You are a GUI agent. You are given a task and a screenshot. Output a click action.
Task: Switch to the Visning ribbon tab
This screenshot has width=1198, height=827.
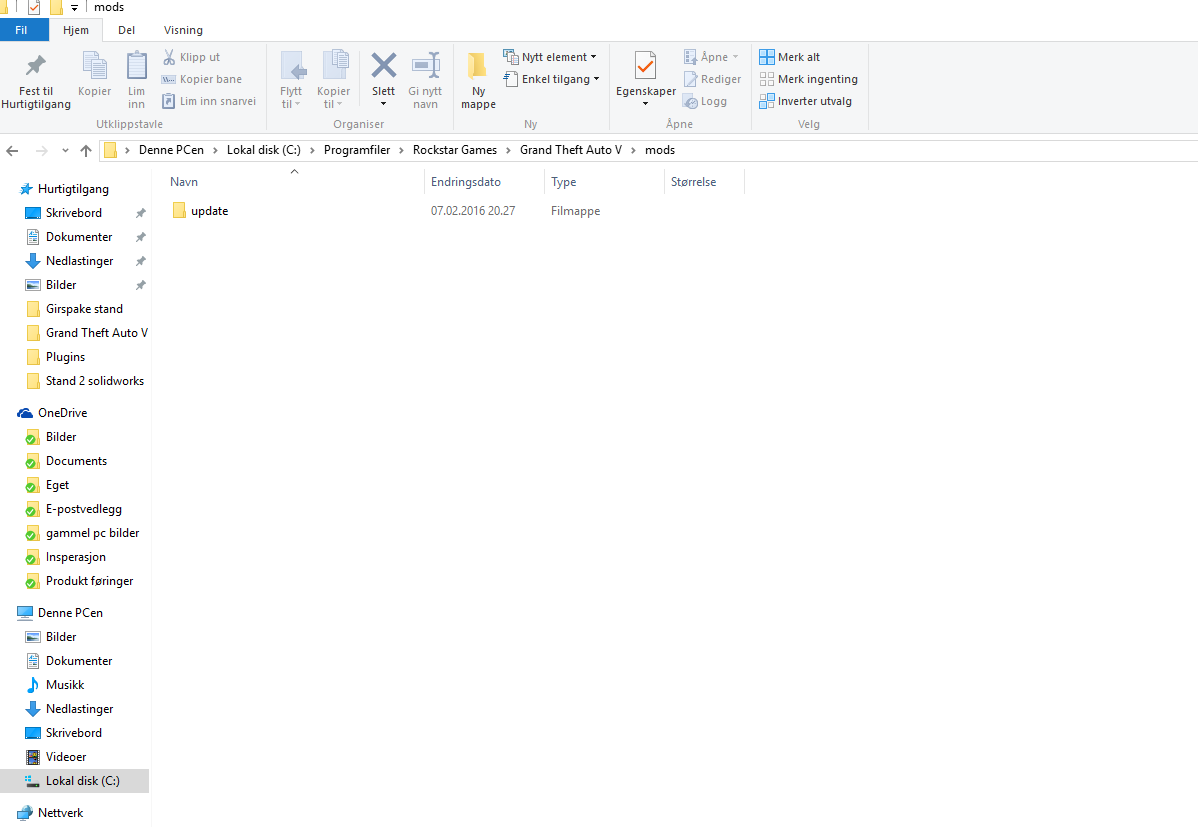coord(183,30)
